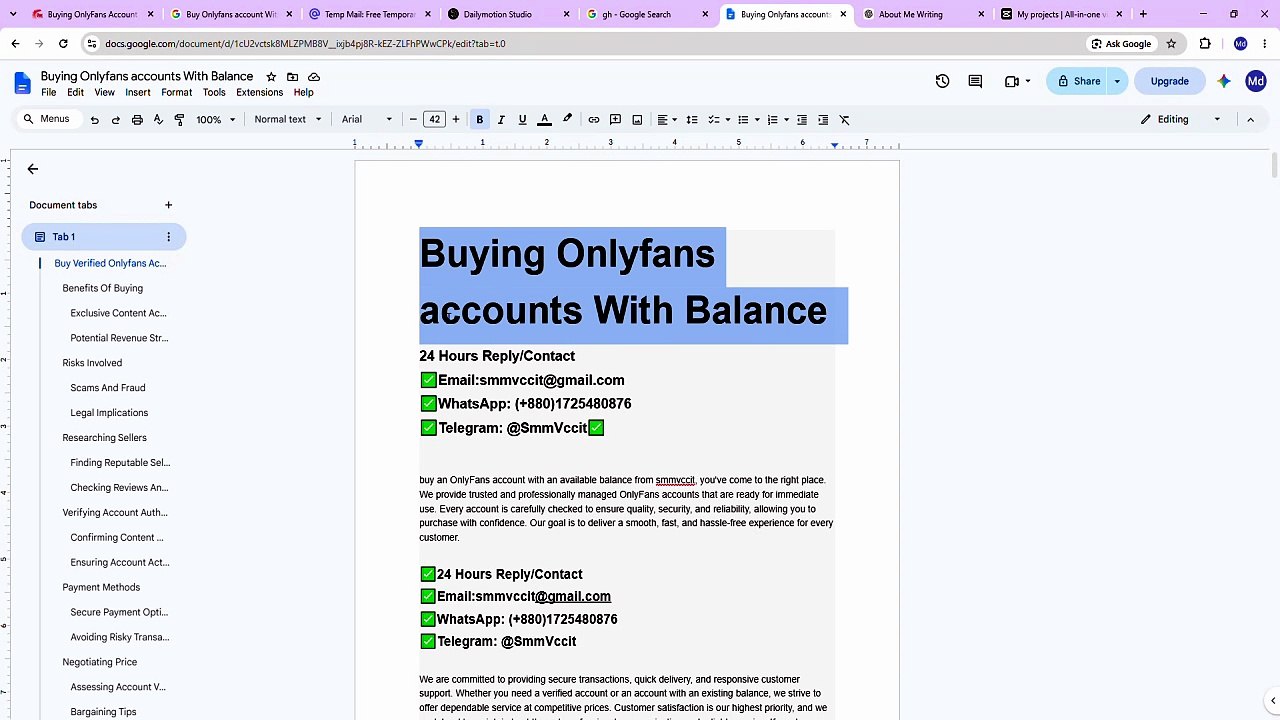This screenshot has height=720, width=1280.
Task: Add a comment from toolbar
Action: pyautogui.click(x=616, y=120)
